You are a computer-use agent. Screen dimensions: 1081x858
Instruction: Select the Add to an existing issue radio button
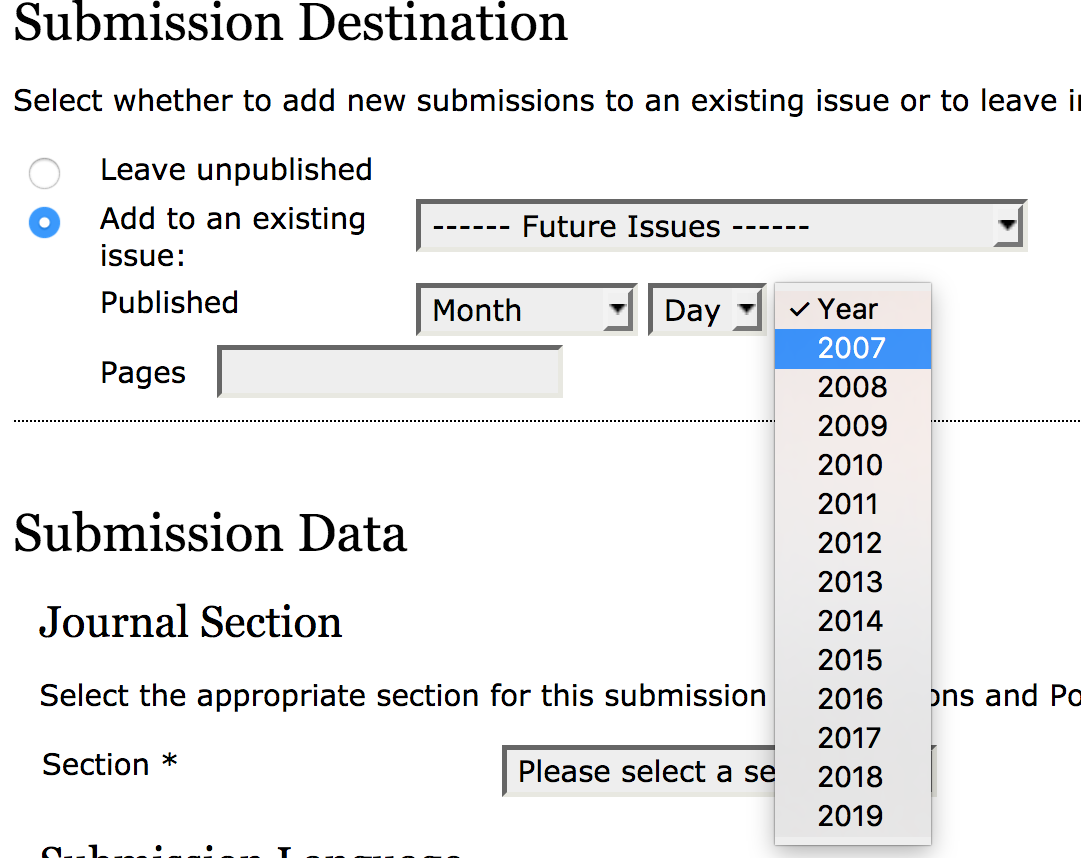[x=44, y=222]
